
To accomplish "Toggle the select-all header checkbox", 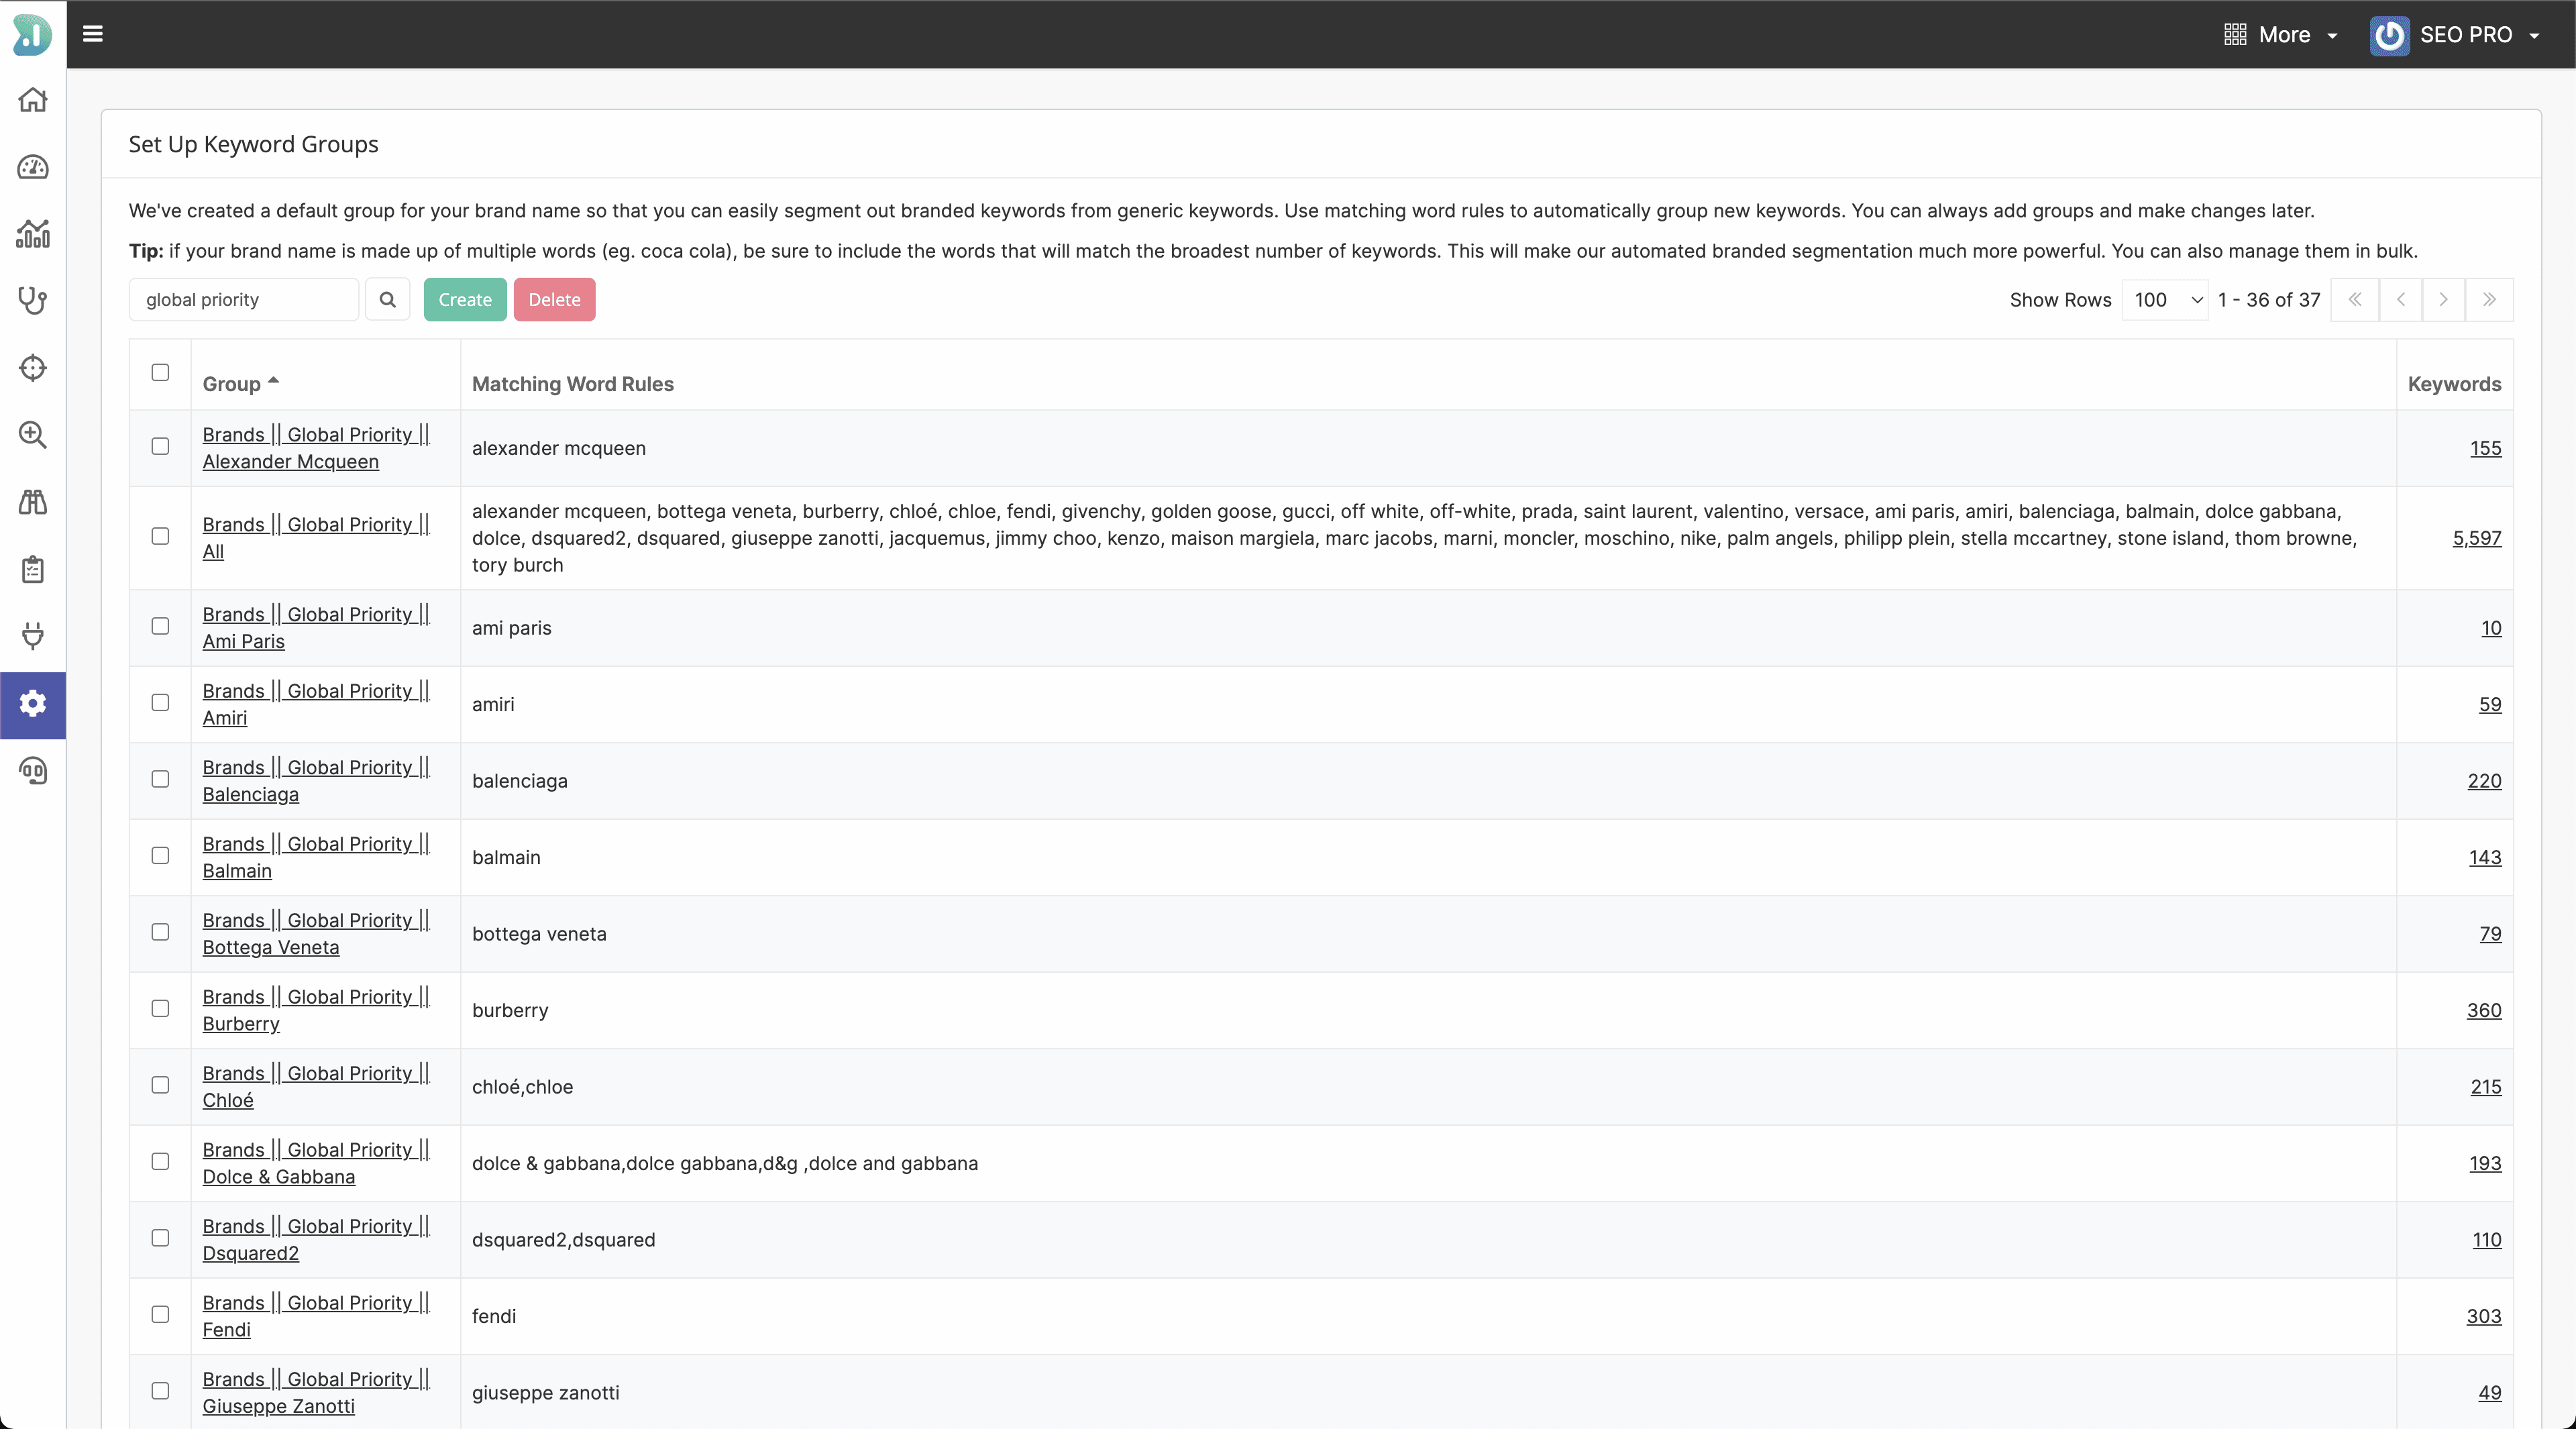I will point(160,372).
